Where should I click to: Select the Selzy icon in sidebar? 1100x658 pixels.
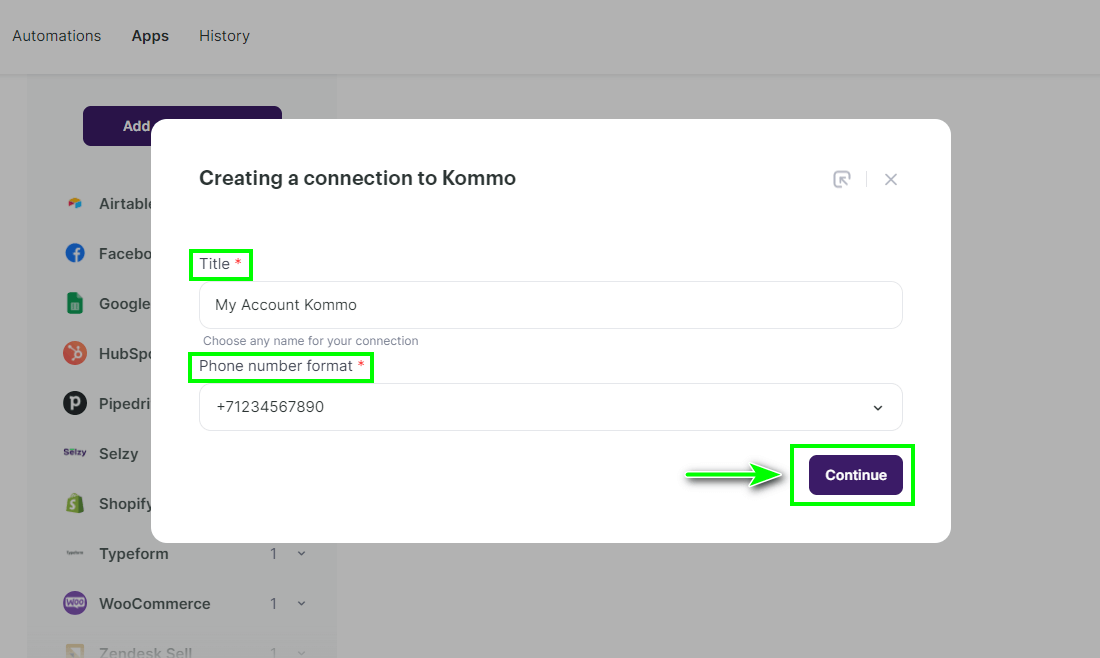(75, 452)
